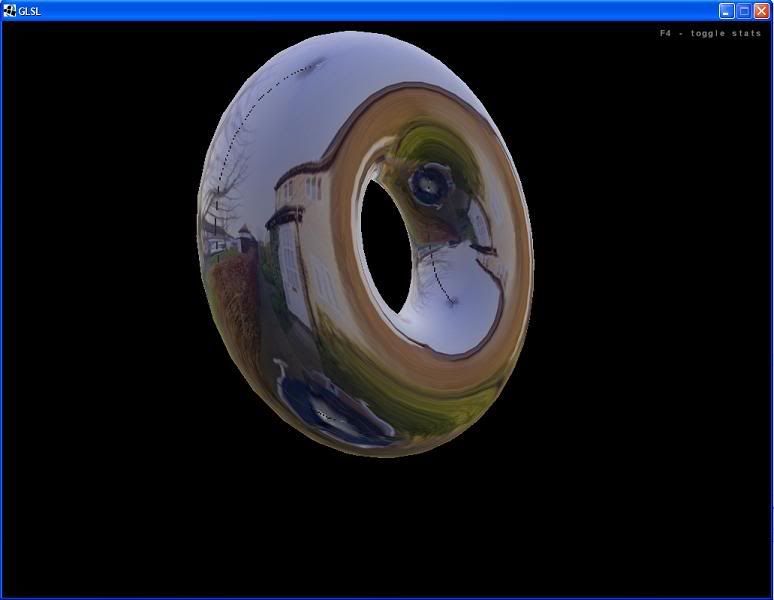The image size is (774, 600).
Task: Click the GLSL window title text
Action: (x=30, y=11)
